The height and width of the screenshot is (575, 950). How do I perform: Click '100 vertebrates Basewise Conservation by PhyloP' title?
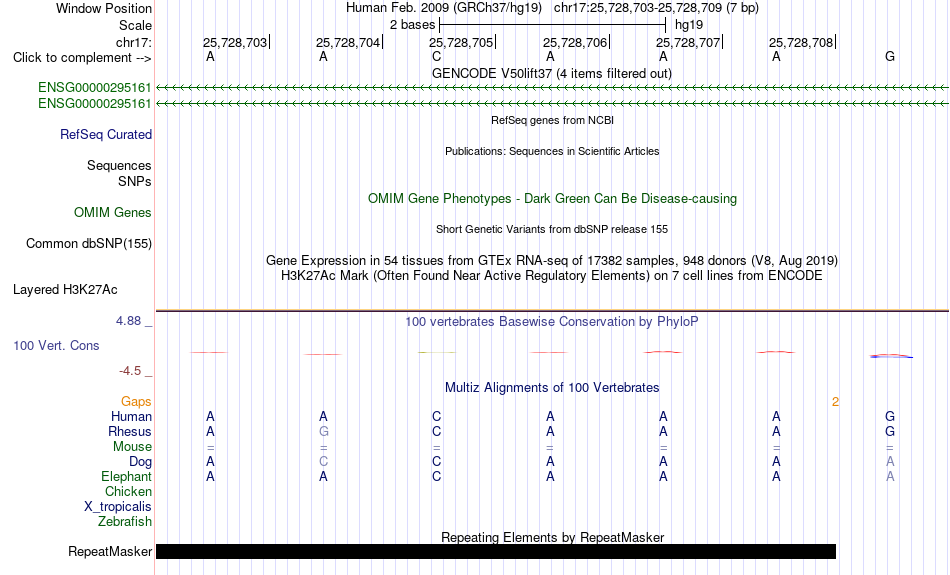(551, 322)
